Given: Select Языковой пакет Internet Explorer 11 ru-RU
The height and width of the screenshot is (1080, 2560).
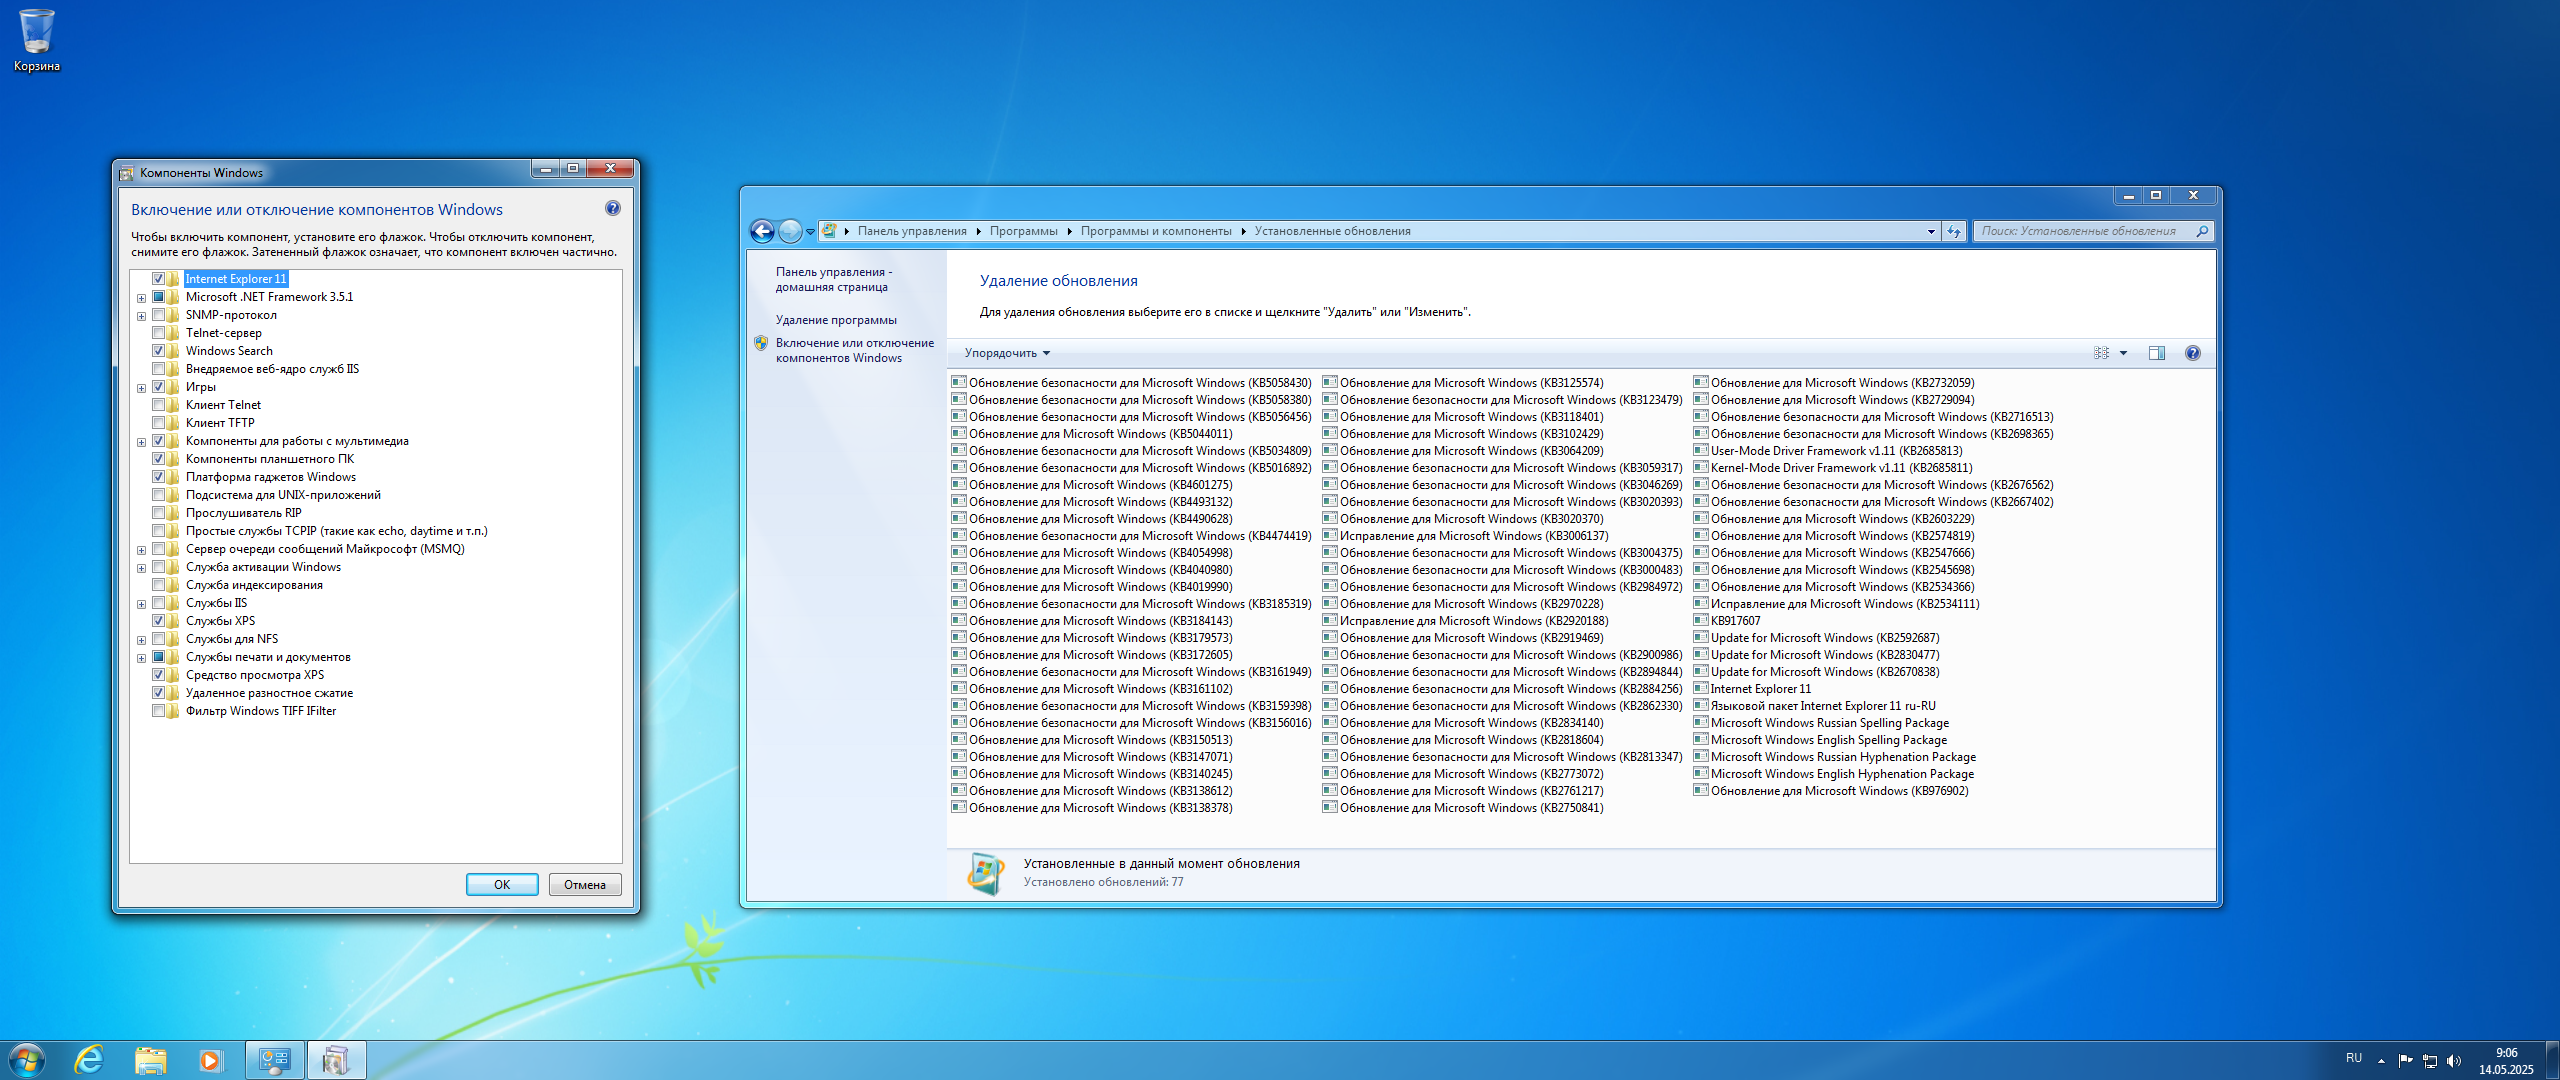Looking at the screenshot, I should click(x=1815, y=706).
